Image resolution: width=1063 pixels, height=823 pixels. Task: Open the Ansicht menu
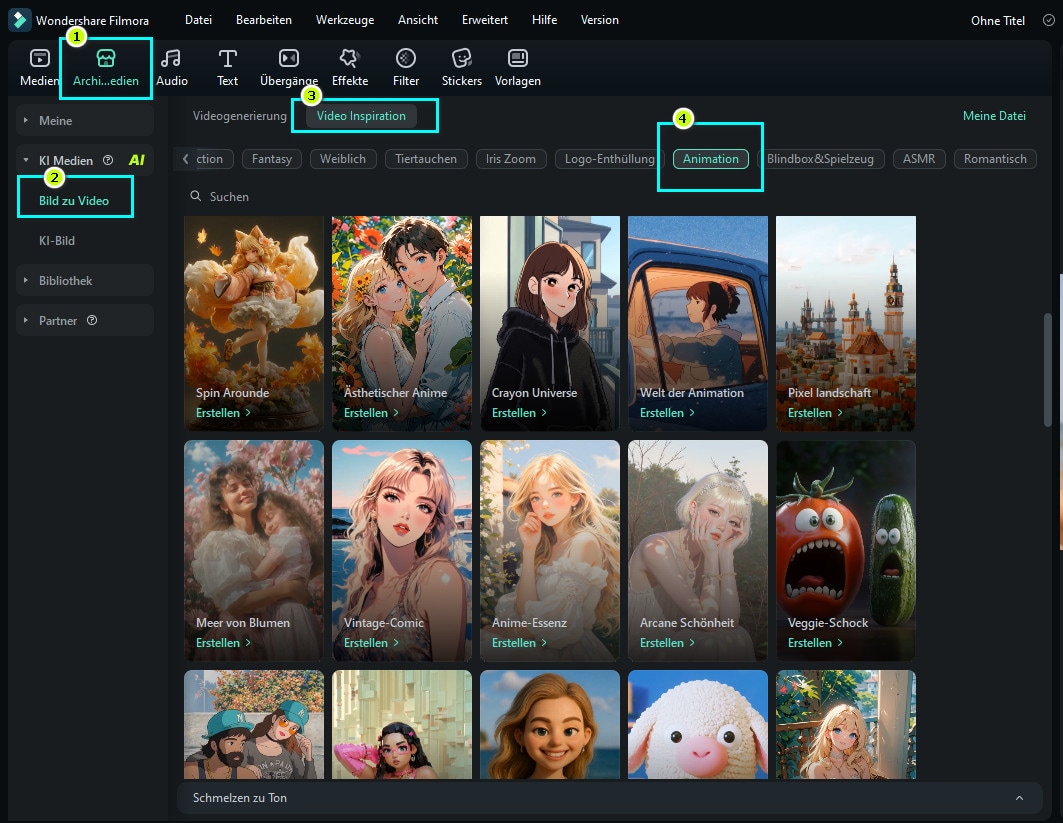point(418,20)
